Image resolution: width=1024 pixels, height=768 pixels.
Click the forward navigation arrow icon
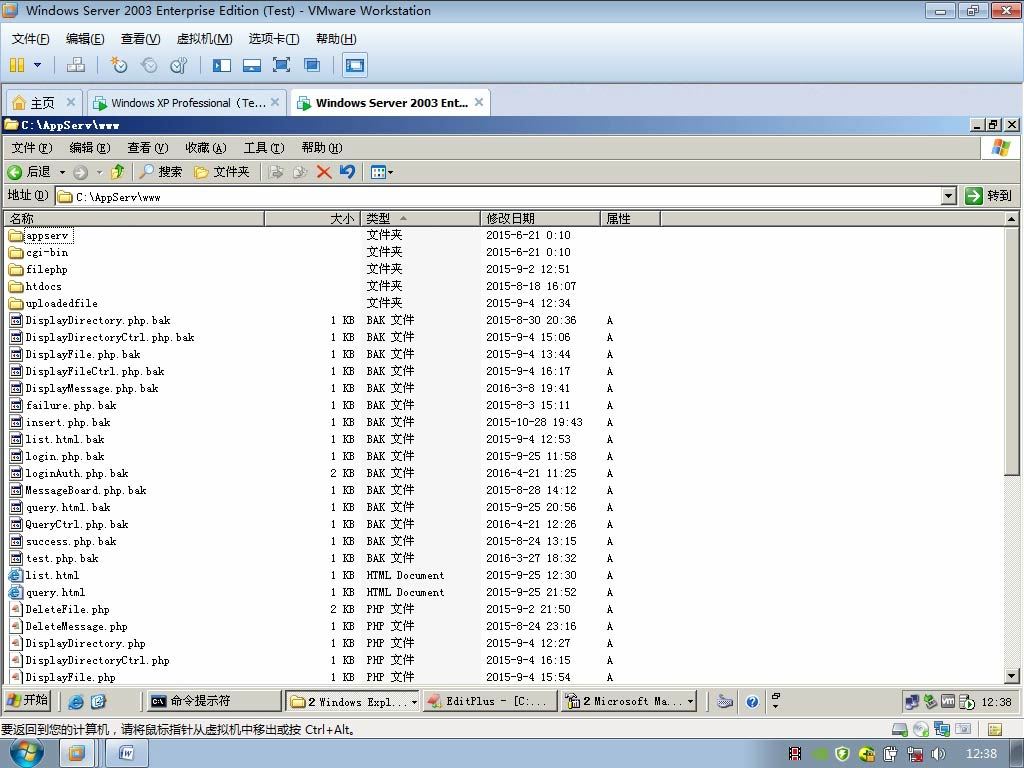click(x=80, y=172)
